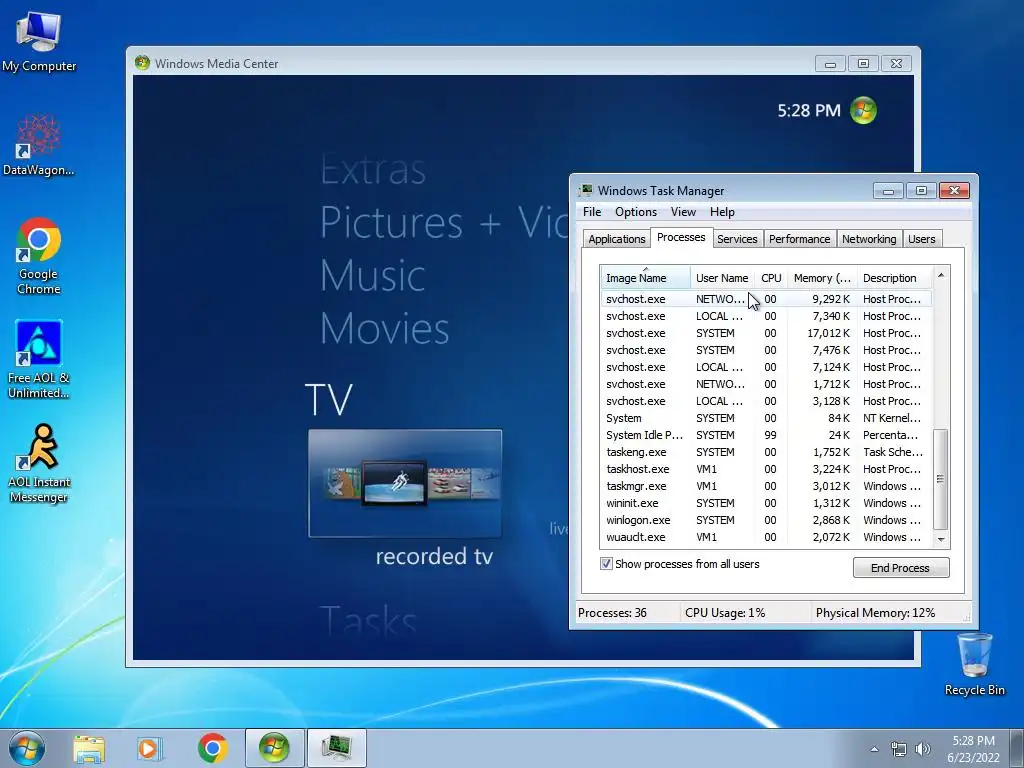
Task: Click process list scroll down arrow
Action: tap(941, 539)
